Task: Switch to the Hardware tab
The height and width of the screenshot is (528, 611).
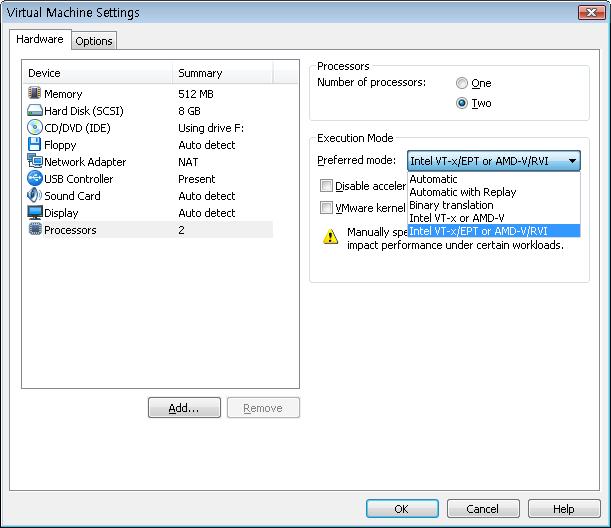Action: (40, 39)
